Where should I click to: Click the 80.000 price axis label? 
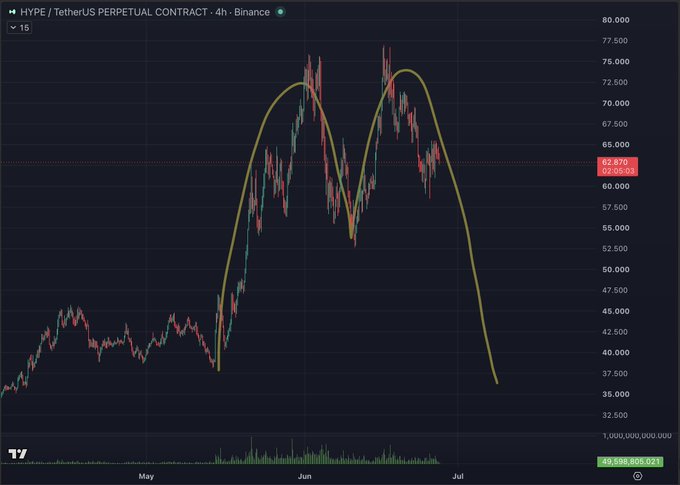[x=615, y=20]
